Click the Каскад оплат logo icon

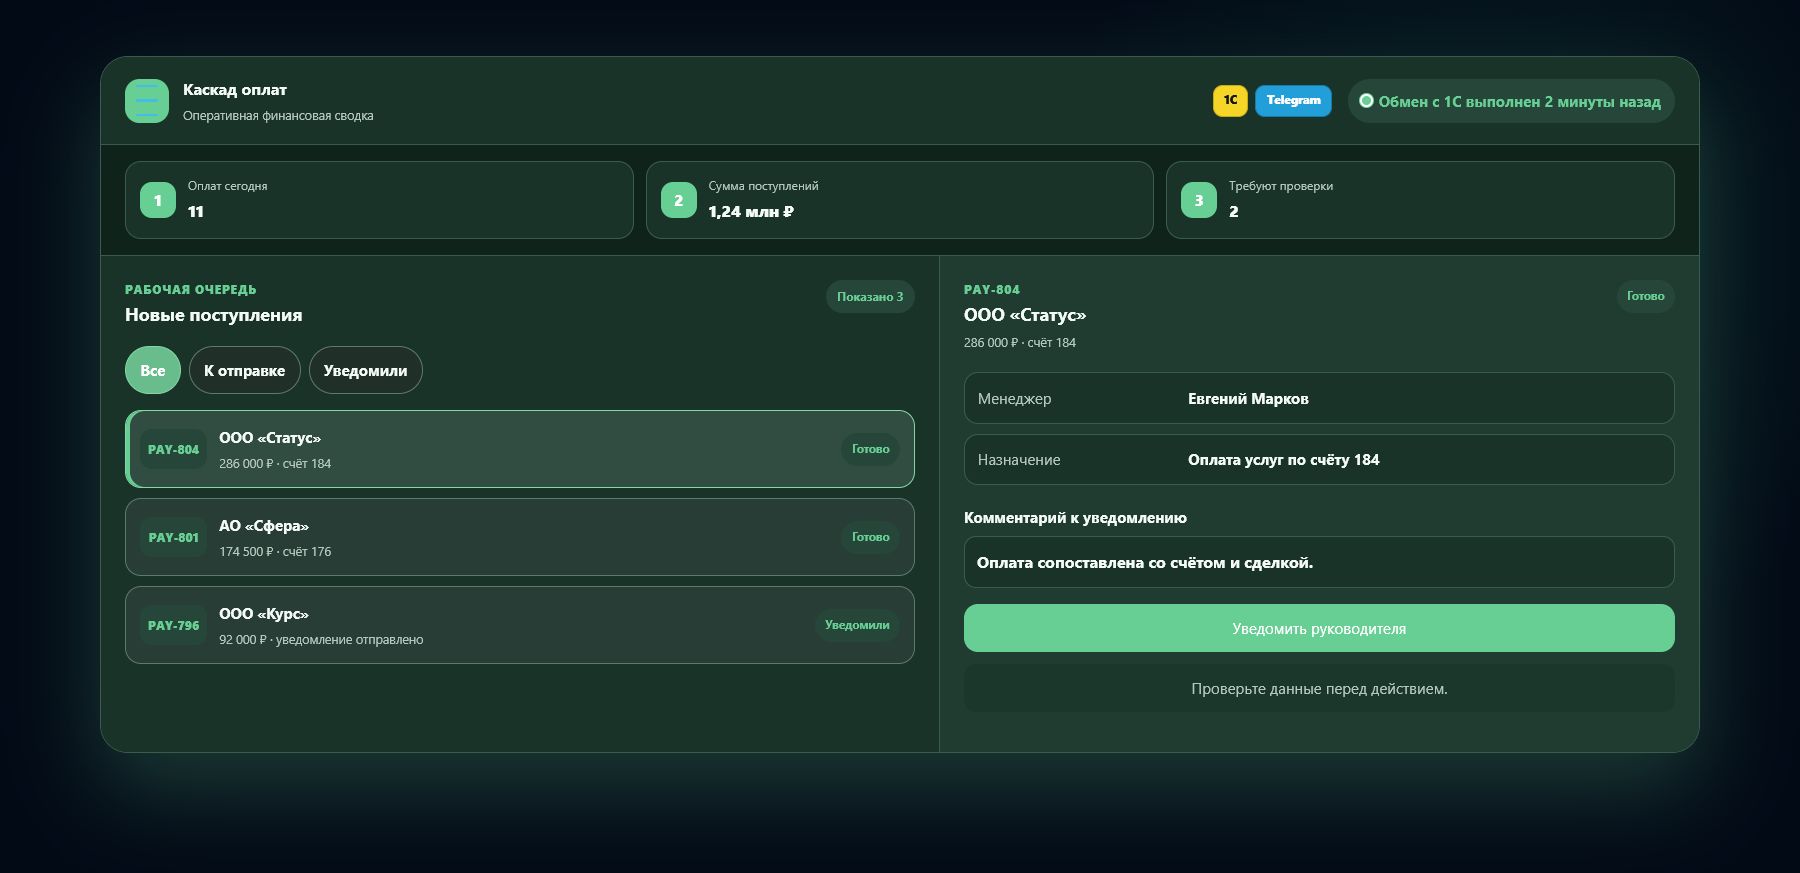coord(147,101)
